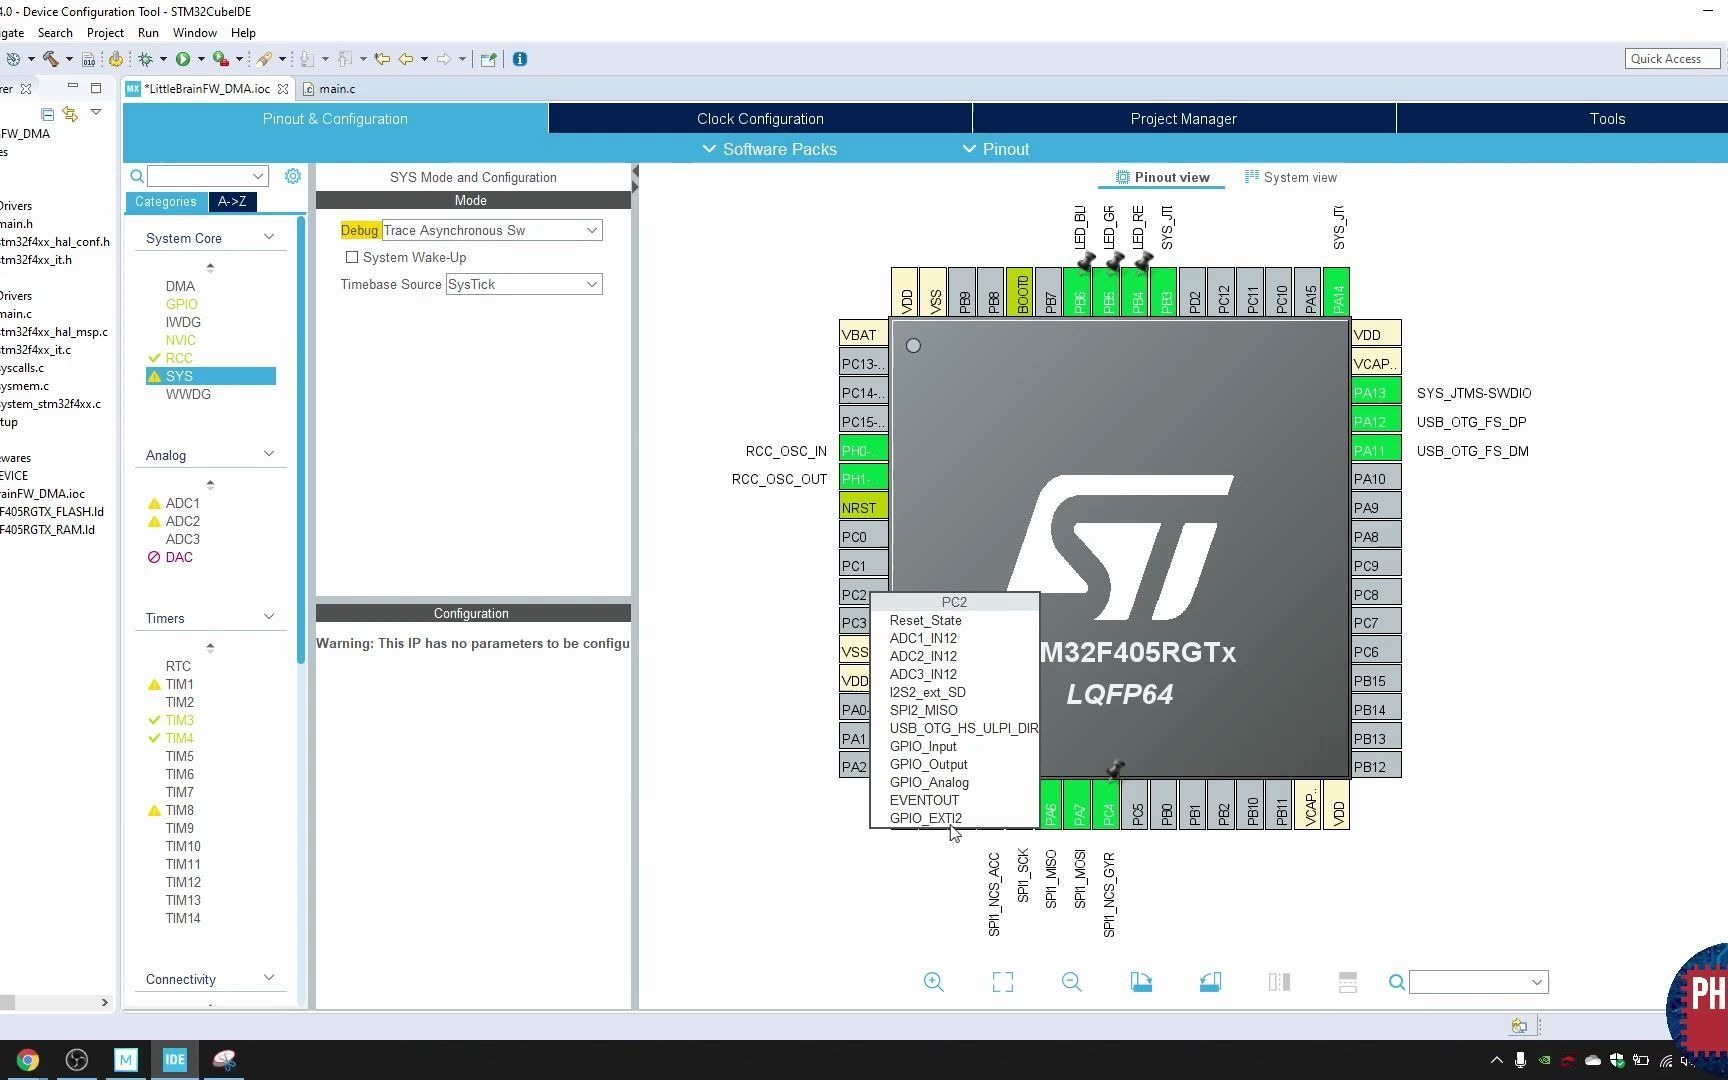Click the Generate Code gear toolbar icon
Screen dimensions: 1728x1080
click(116, 59)
